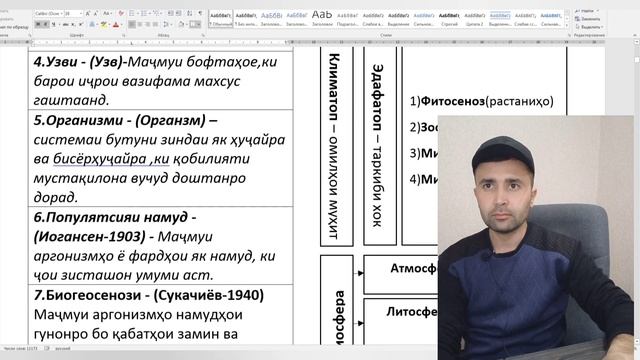Open the font name combo box
The height and width of the screenshot is (360, 640).
click(x=49, y=13)
